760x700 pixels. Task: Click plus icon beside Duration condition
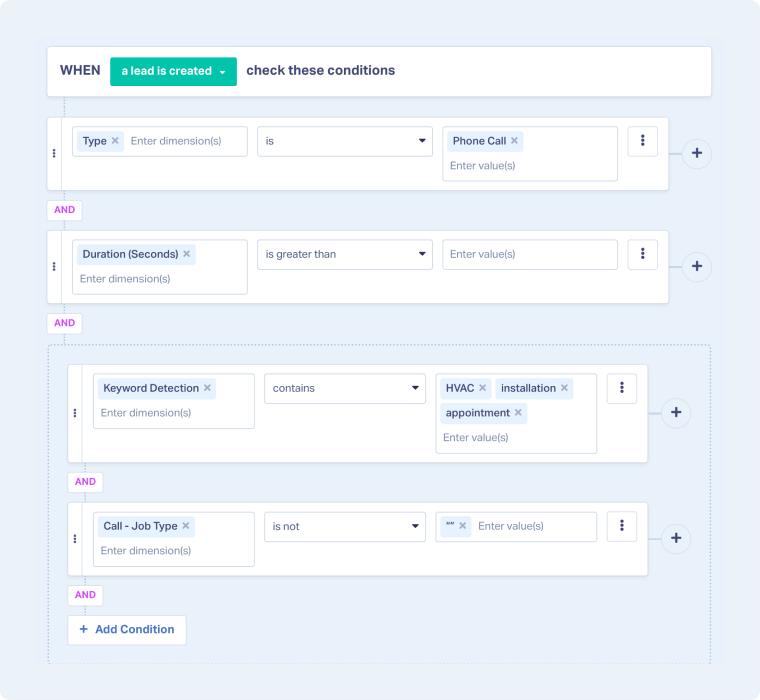click(x=697, y=267)
